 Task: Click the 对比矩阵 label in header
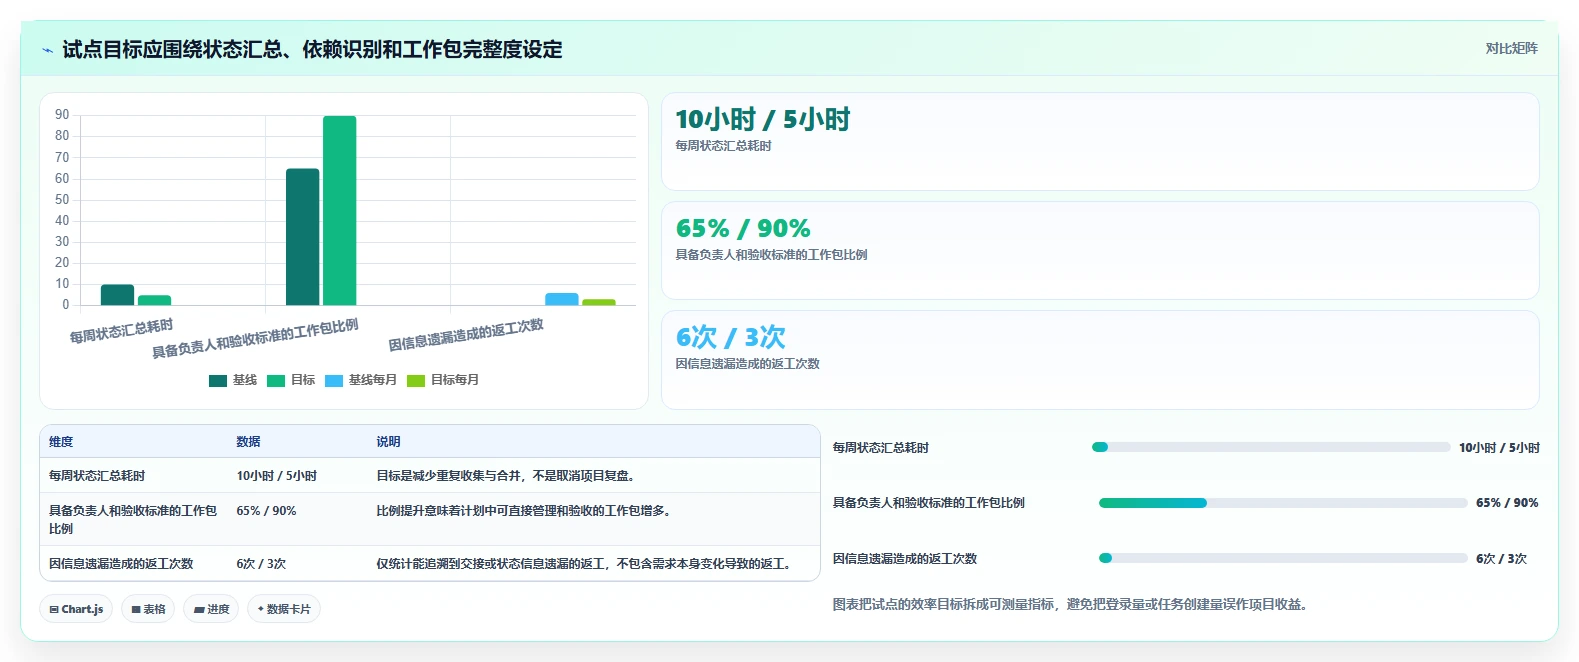1511,48
